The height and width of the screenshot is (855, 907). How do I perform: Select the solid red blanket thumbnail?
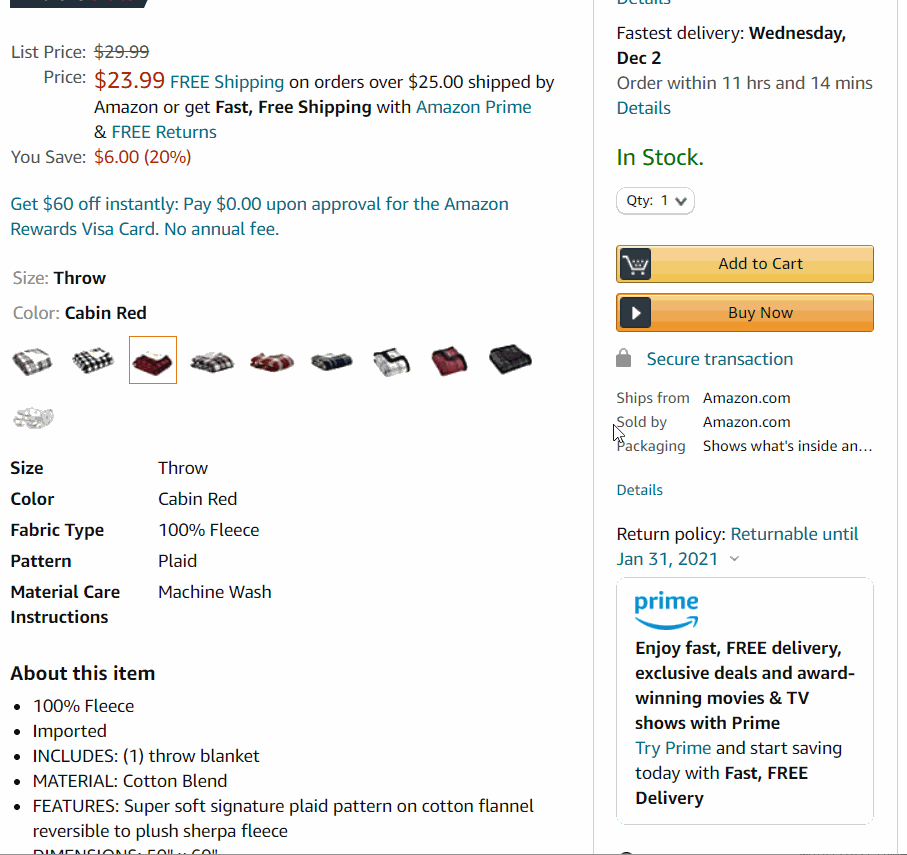pyautogui.click(x=450, y=359)
